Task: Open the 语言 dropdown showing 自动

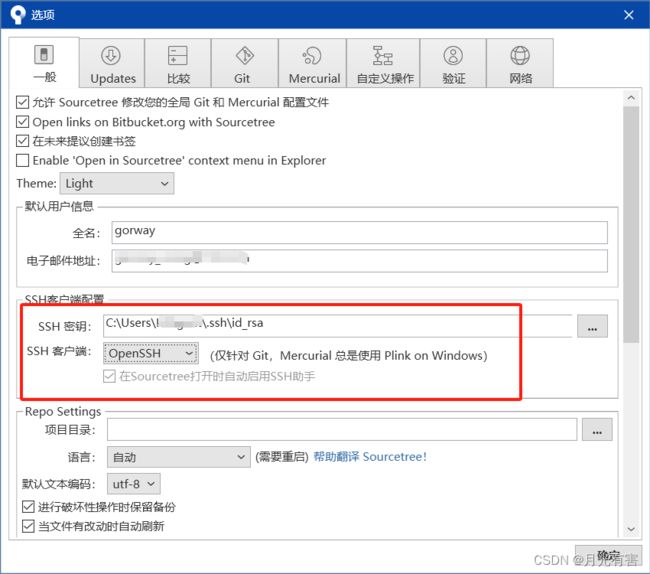Action: coord(179,457)
